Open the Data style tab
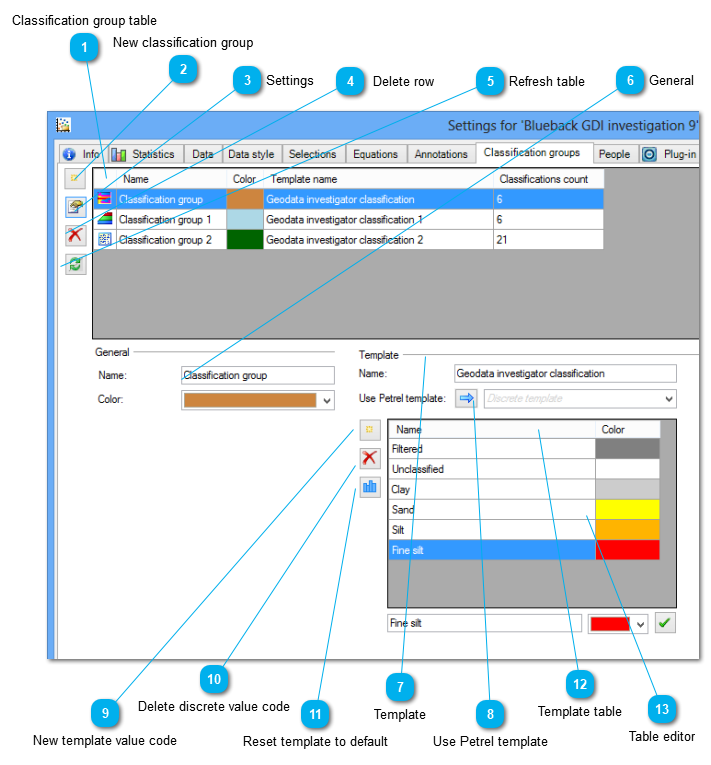The height and width of the screenshot is (765, 711). click(x=252, y=154)
